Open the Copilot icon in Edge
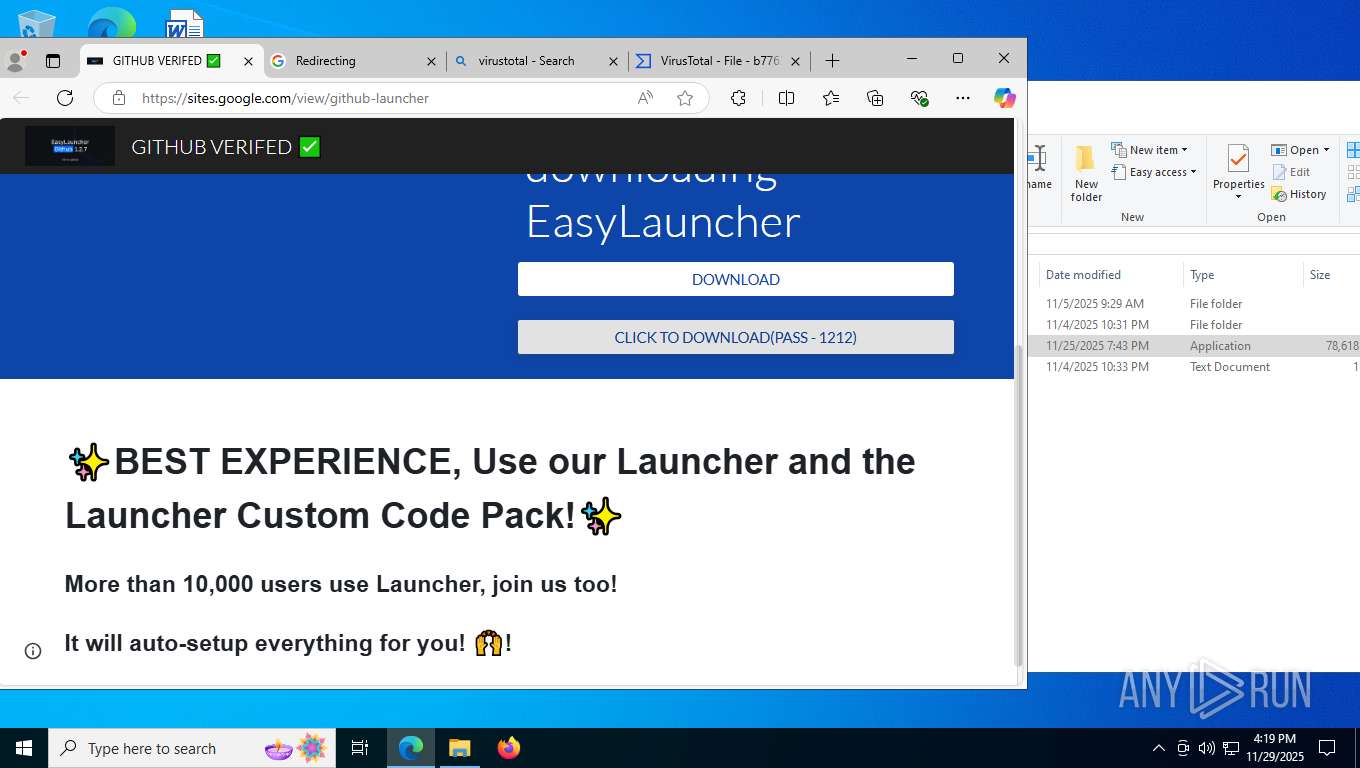This screenshot has width=1360, height=768. [1005, 98]
